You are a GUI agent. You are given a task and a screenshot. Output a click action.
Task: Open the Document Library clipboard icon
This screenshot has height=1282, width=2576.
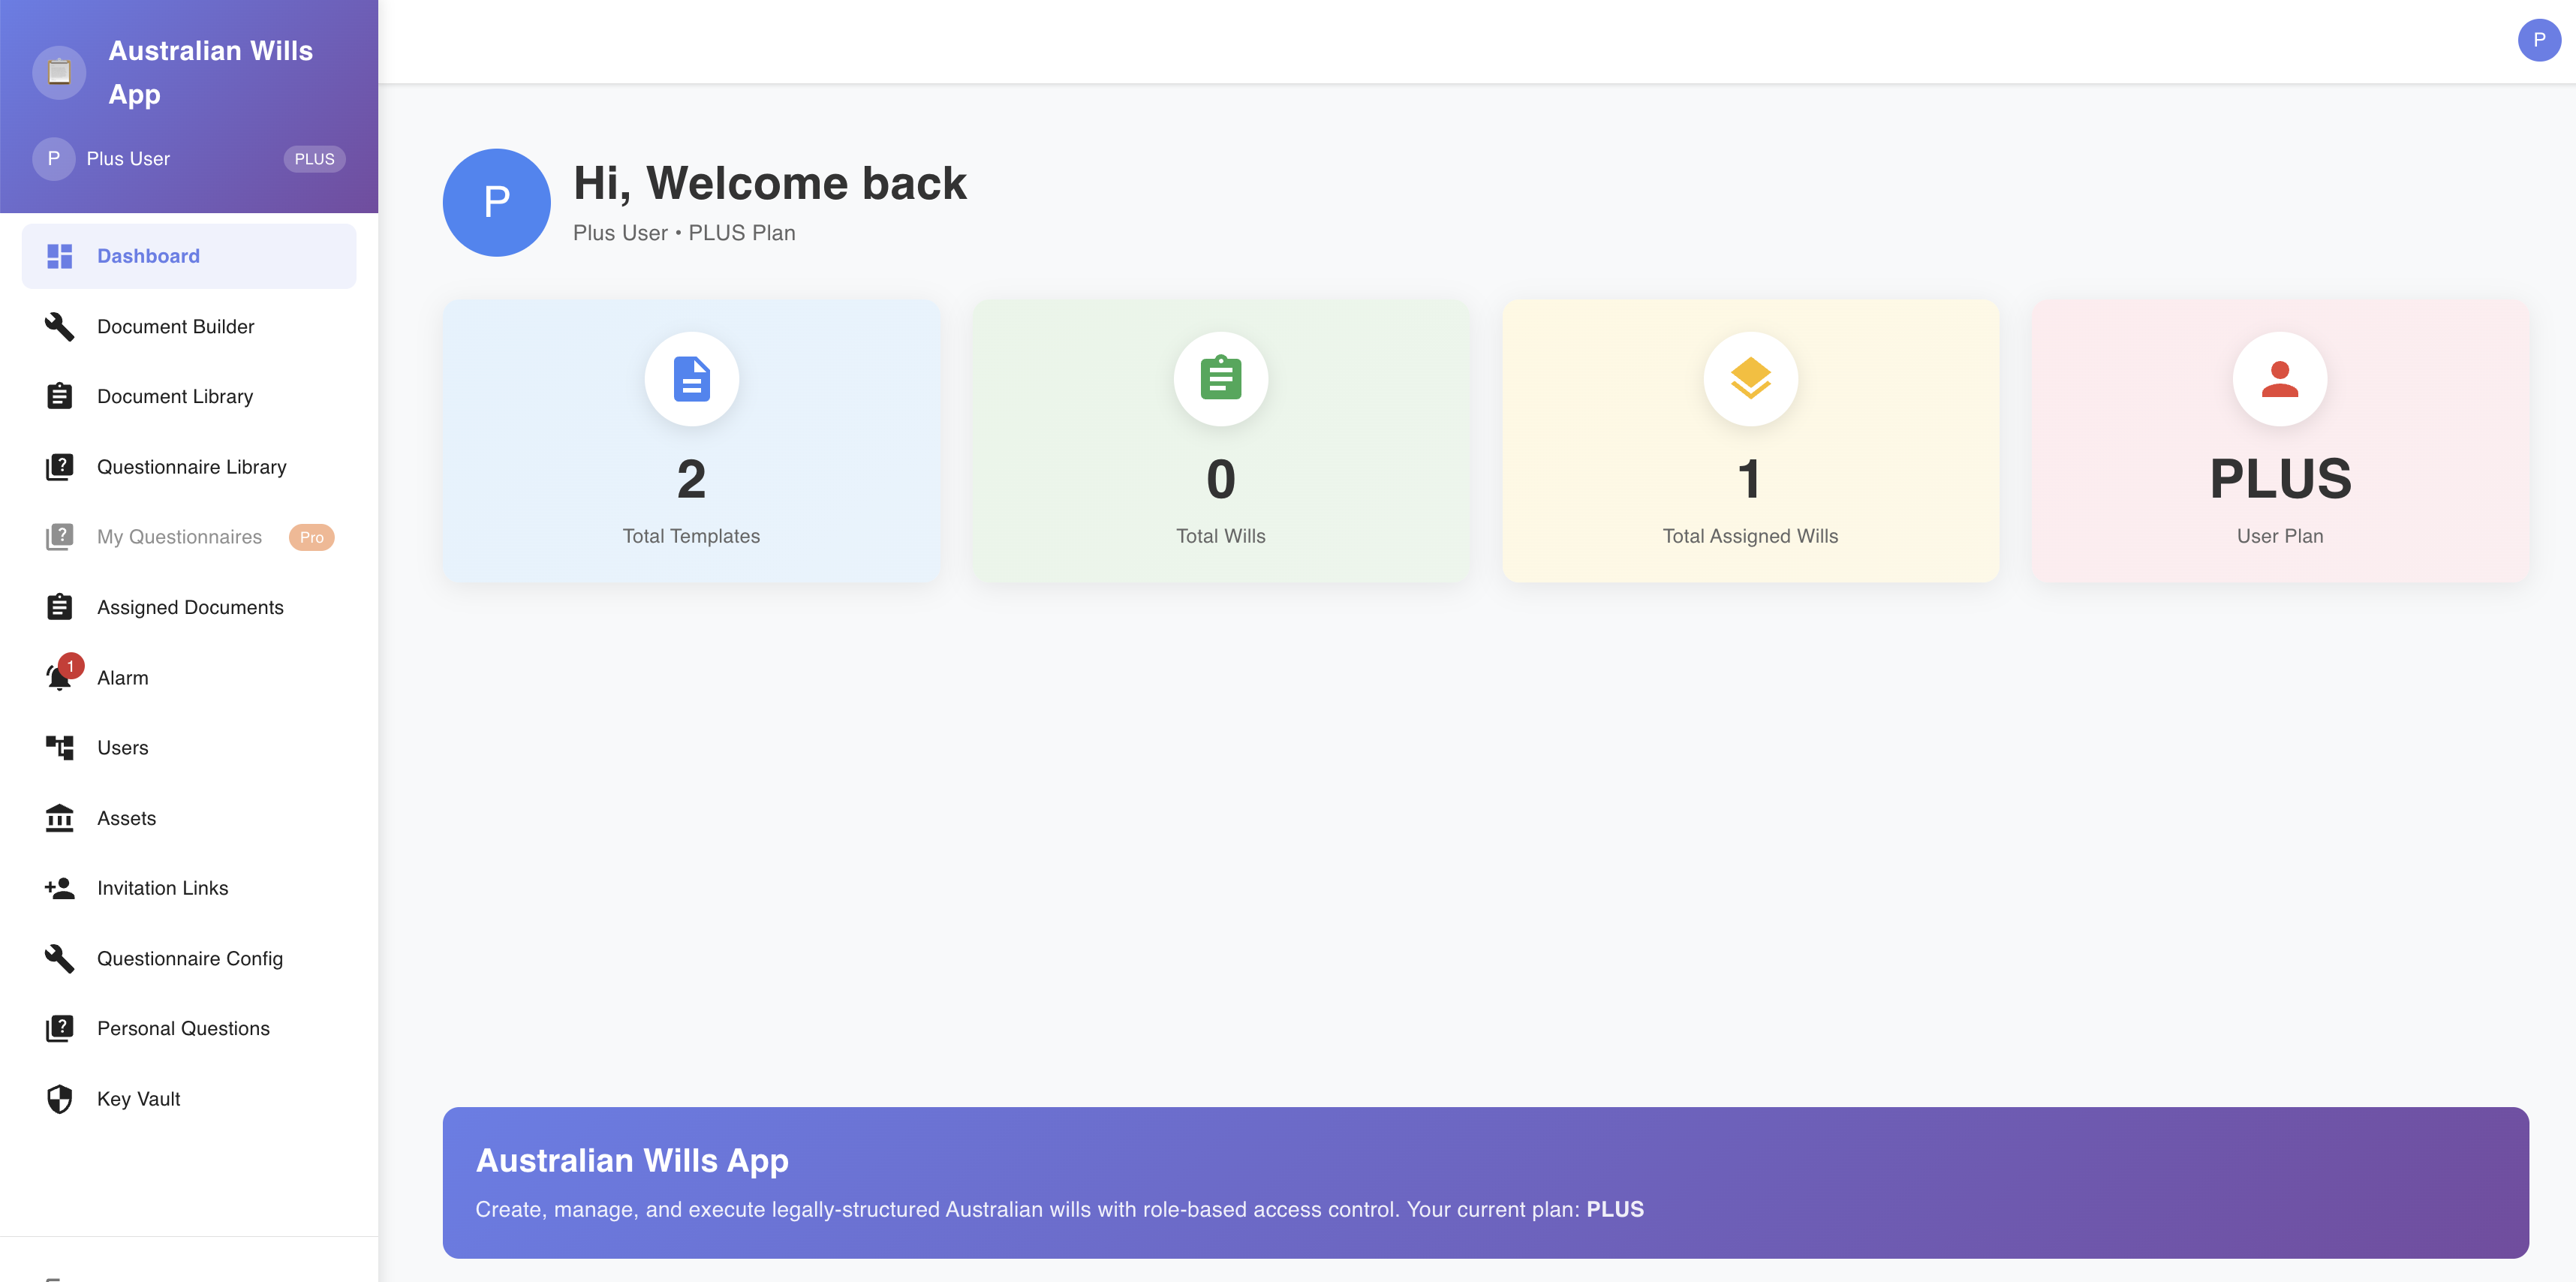pos(59,396)
